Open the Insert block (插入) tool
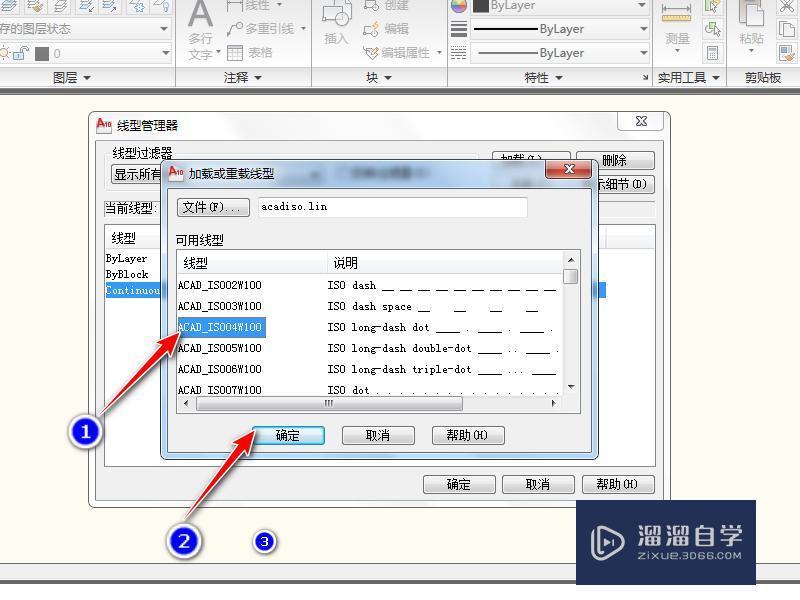 point(336,22)
